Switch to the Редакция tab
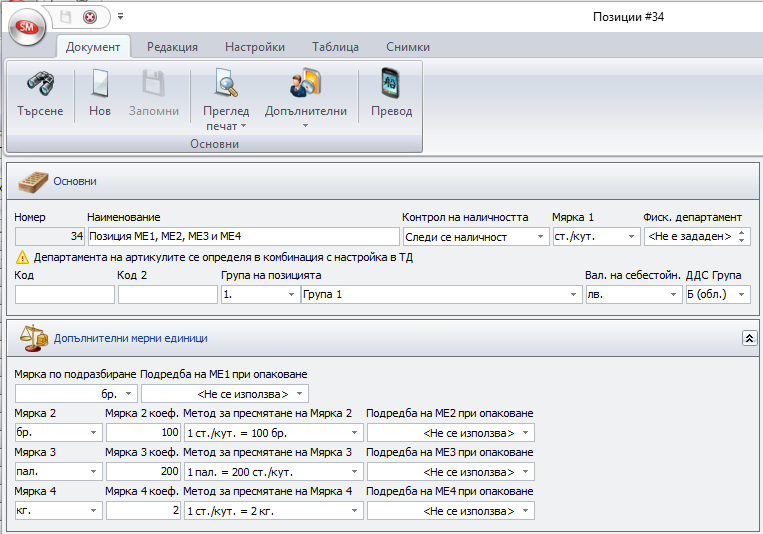The height and width of the screenshot is (534, 763). coord(172,47)
